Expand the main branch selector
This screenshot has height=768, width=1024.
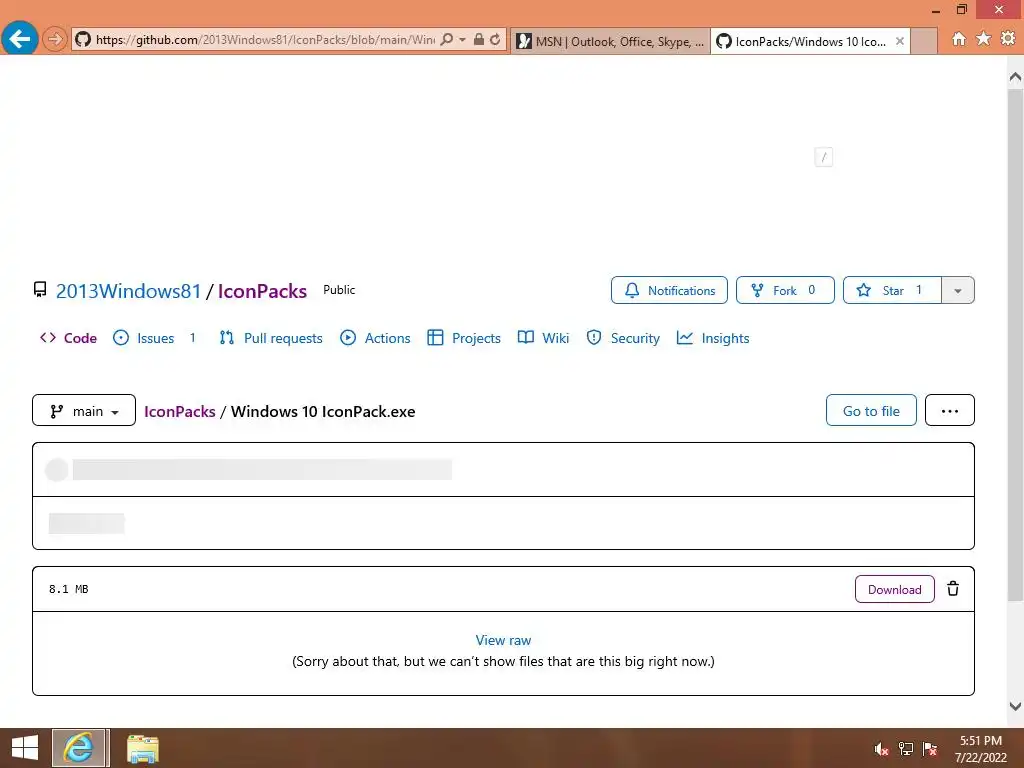click(84, 411)
